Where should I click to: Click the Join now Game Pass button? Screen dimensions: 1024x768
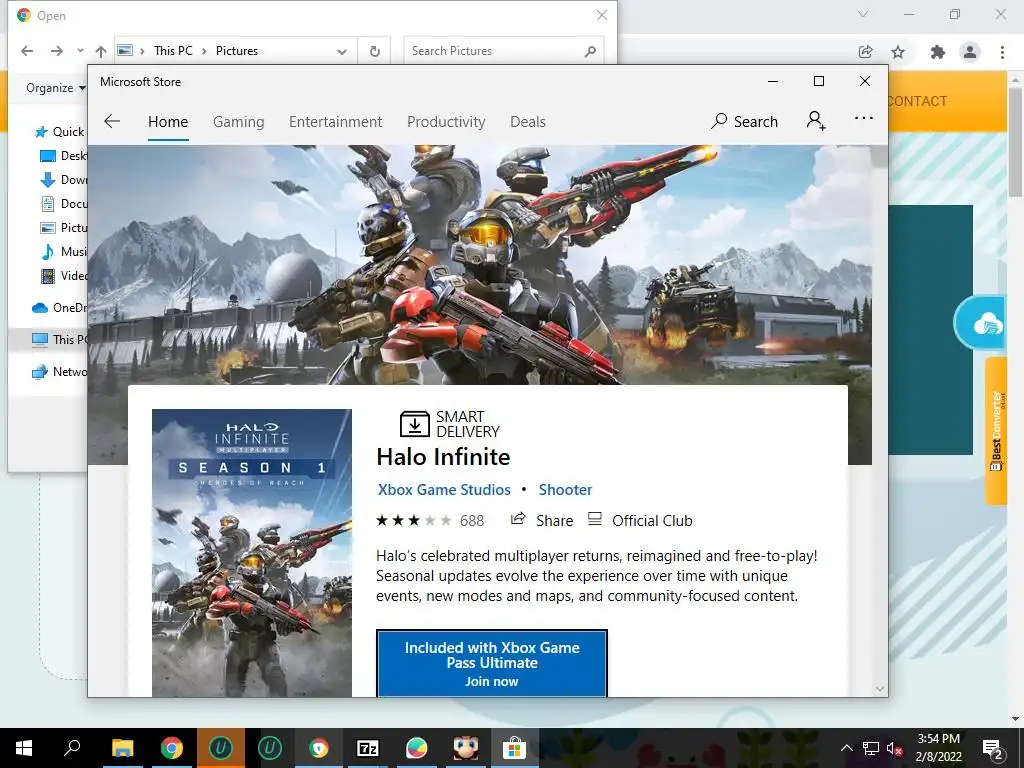(x=492, y=664)
